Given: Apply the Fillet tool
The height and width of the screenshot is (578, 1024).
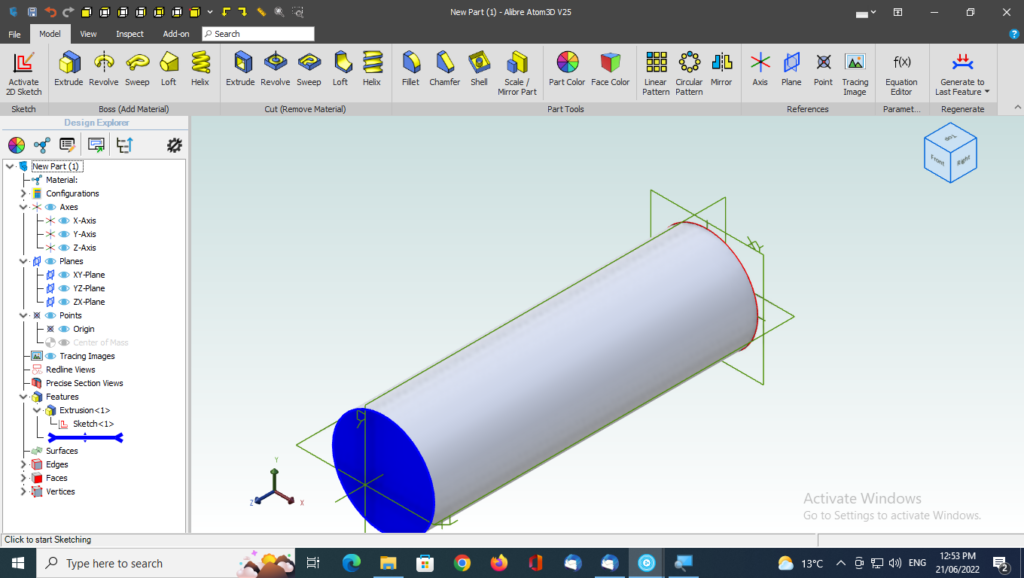Looking at the screenshot, I should [411, 69].
